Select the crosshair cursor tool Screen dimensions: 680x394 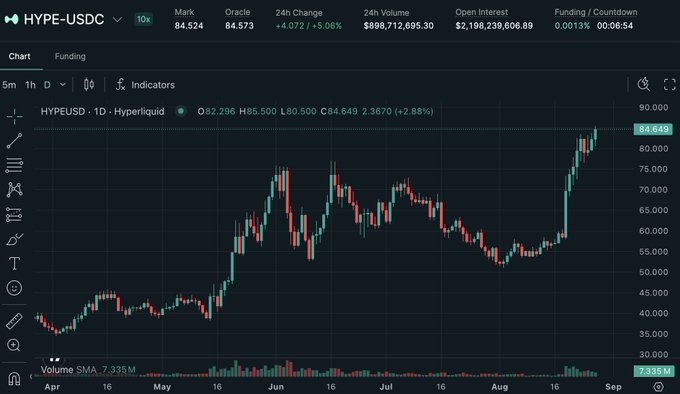tap(14, 117)
